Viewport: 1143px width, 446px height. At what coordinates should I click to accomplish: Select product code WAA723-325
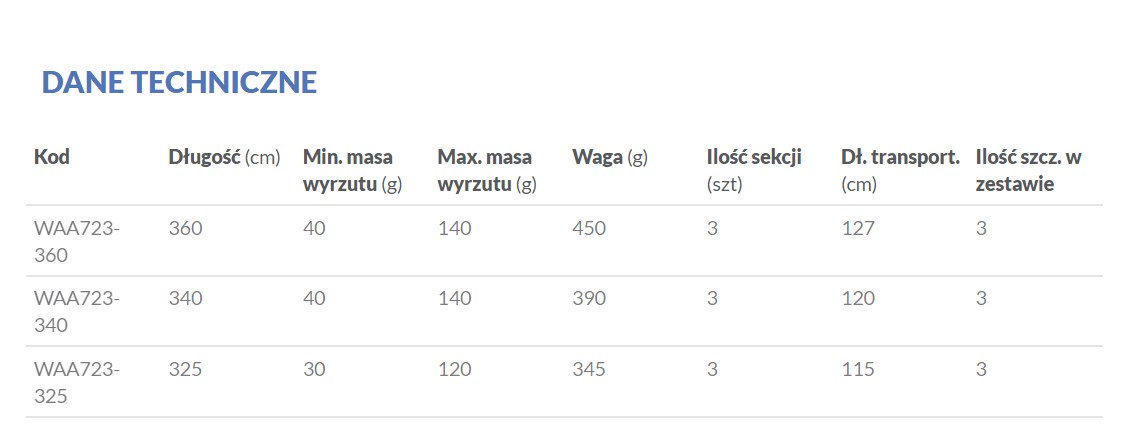point(77,382)
